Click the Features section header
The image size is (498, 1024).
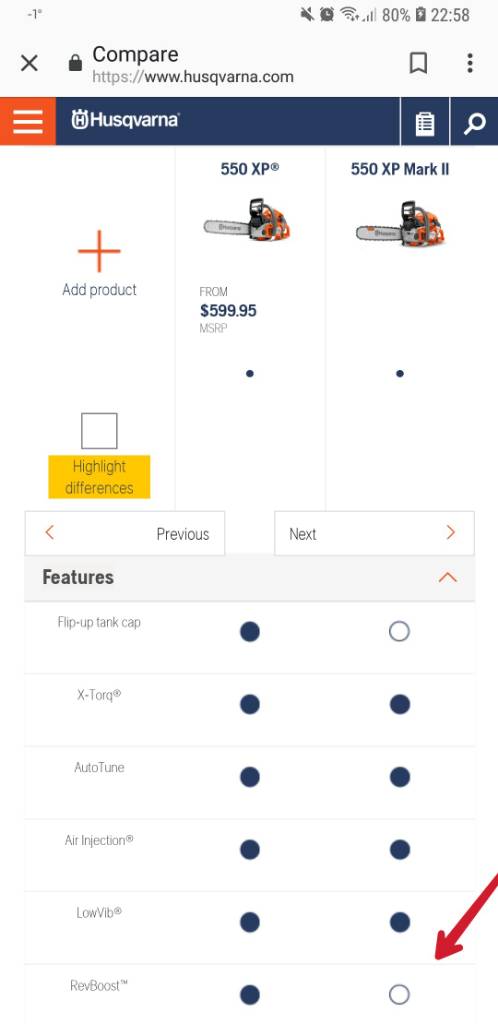(x=250, y=577)
